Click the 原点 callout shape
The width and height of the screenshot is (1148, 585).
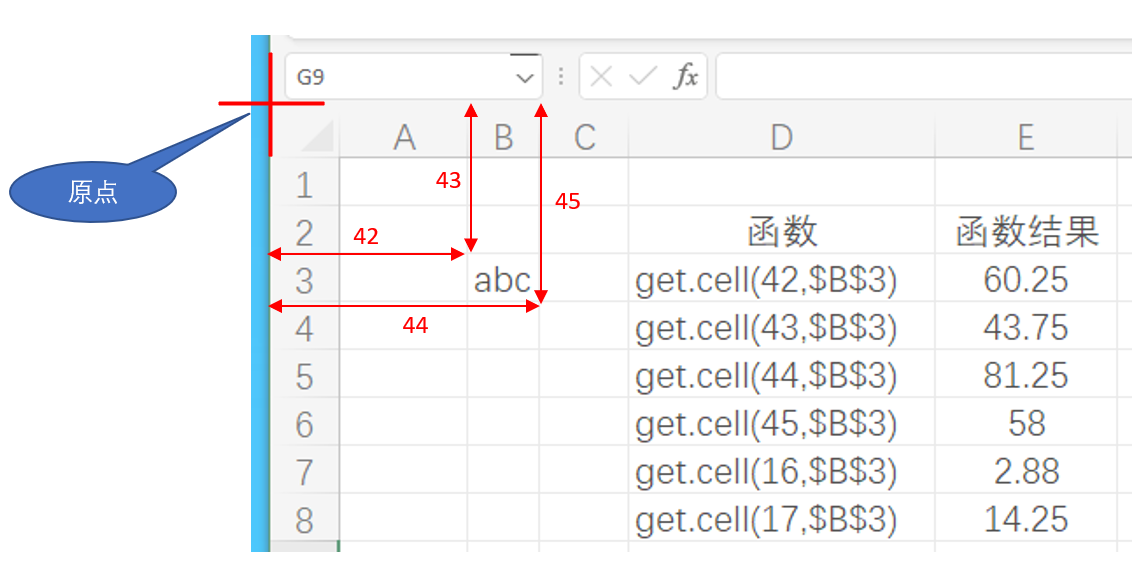point(90,193)
